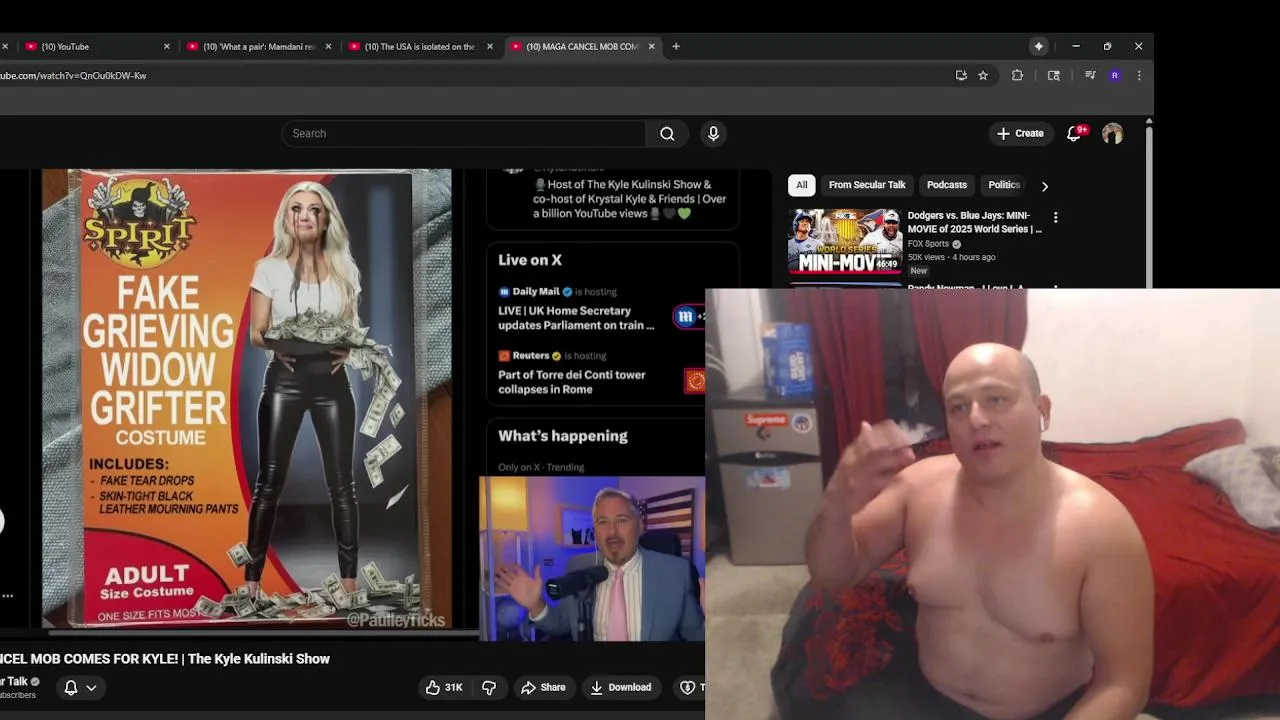This screenshot has height=720, width=1280.
Task: Open Chrome side panel icon
Action: (1053, 75)
